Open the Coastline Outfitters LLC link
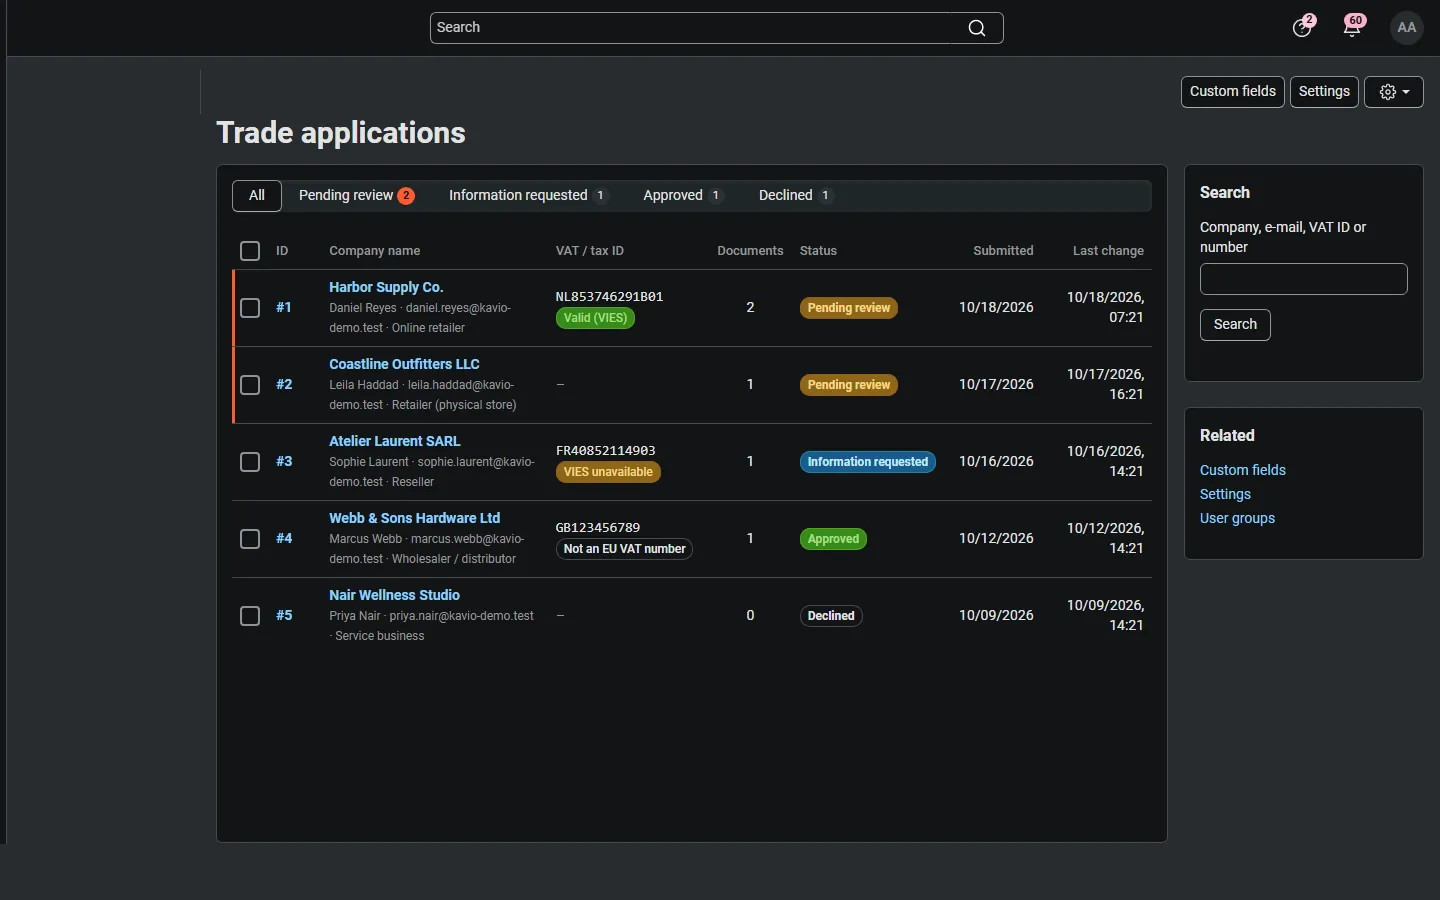This screenshot has width=1440, height=900. pyautogui.click(x=404, y=364)
